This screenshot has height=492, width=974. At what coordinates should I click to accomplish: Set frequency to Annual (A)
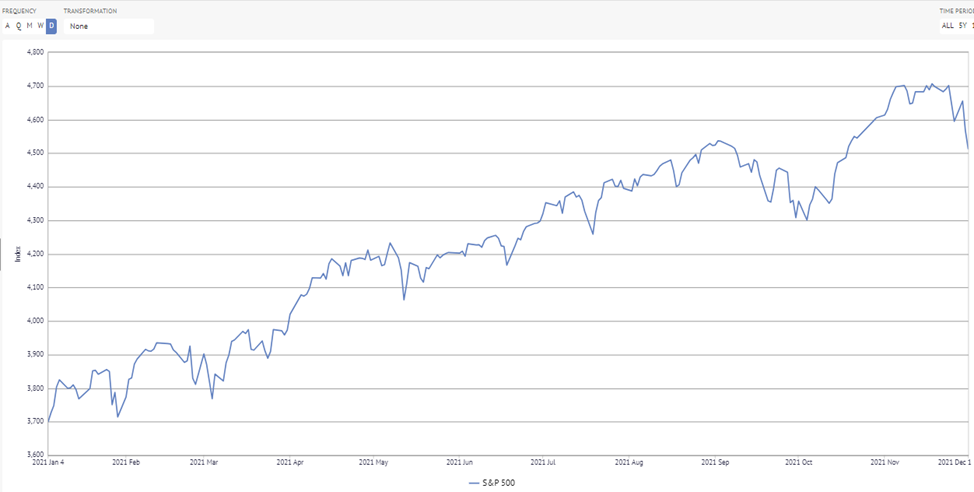tap(7, 26)
